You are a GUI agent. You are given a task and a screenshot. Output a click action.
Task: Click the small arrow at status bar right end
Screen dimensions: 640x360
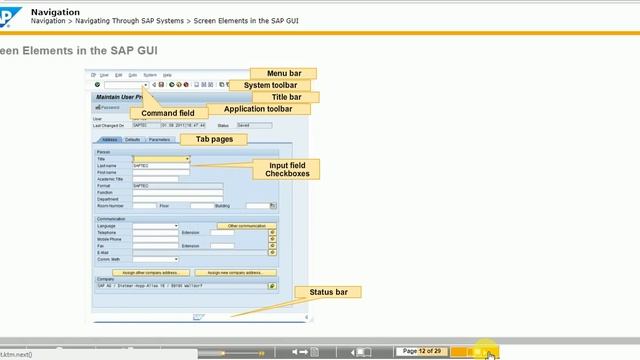point(306,317)
